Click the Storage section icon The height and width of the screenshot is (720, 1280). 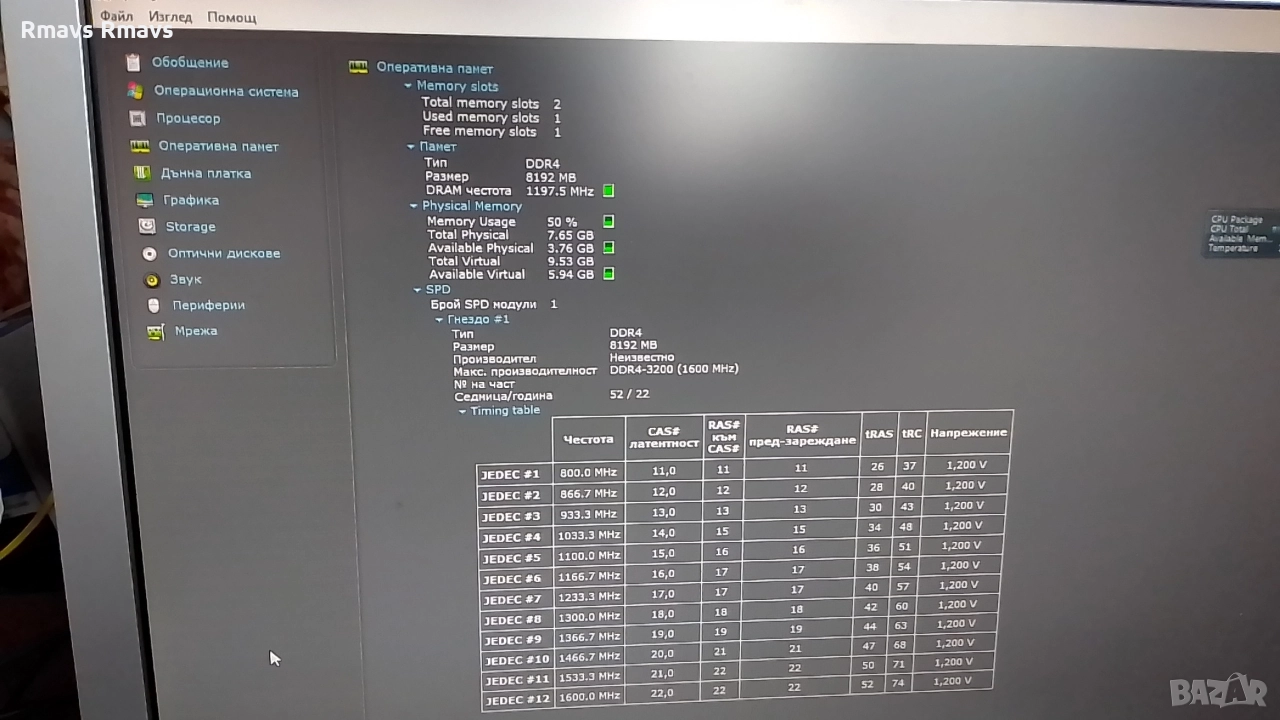coord(146,226)
